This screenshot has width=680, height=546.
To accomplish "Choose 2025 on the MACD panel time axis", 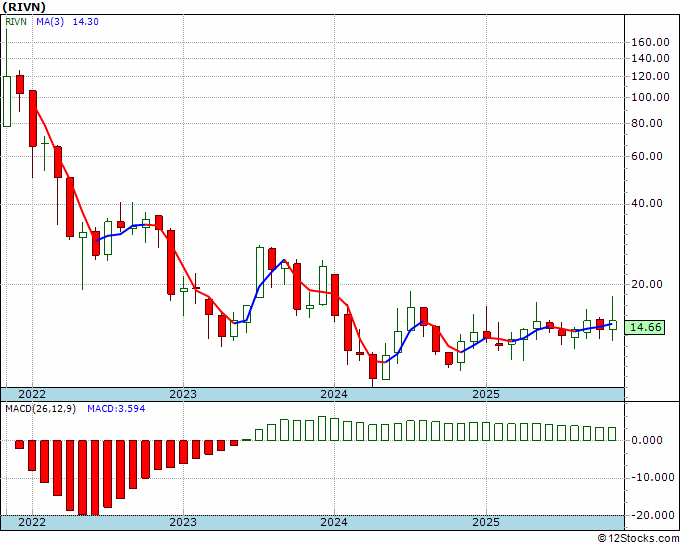I will [x=486, y=522].
